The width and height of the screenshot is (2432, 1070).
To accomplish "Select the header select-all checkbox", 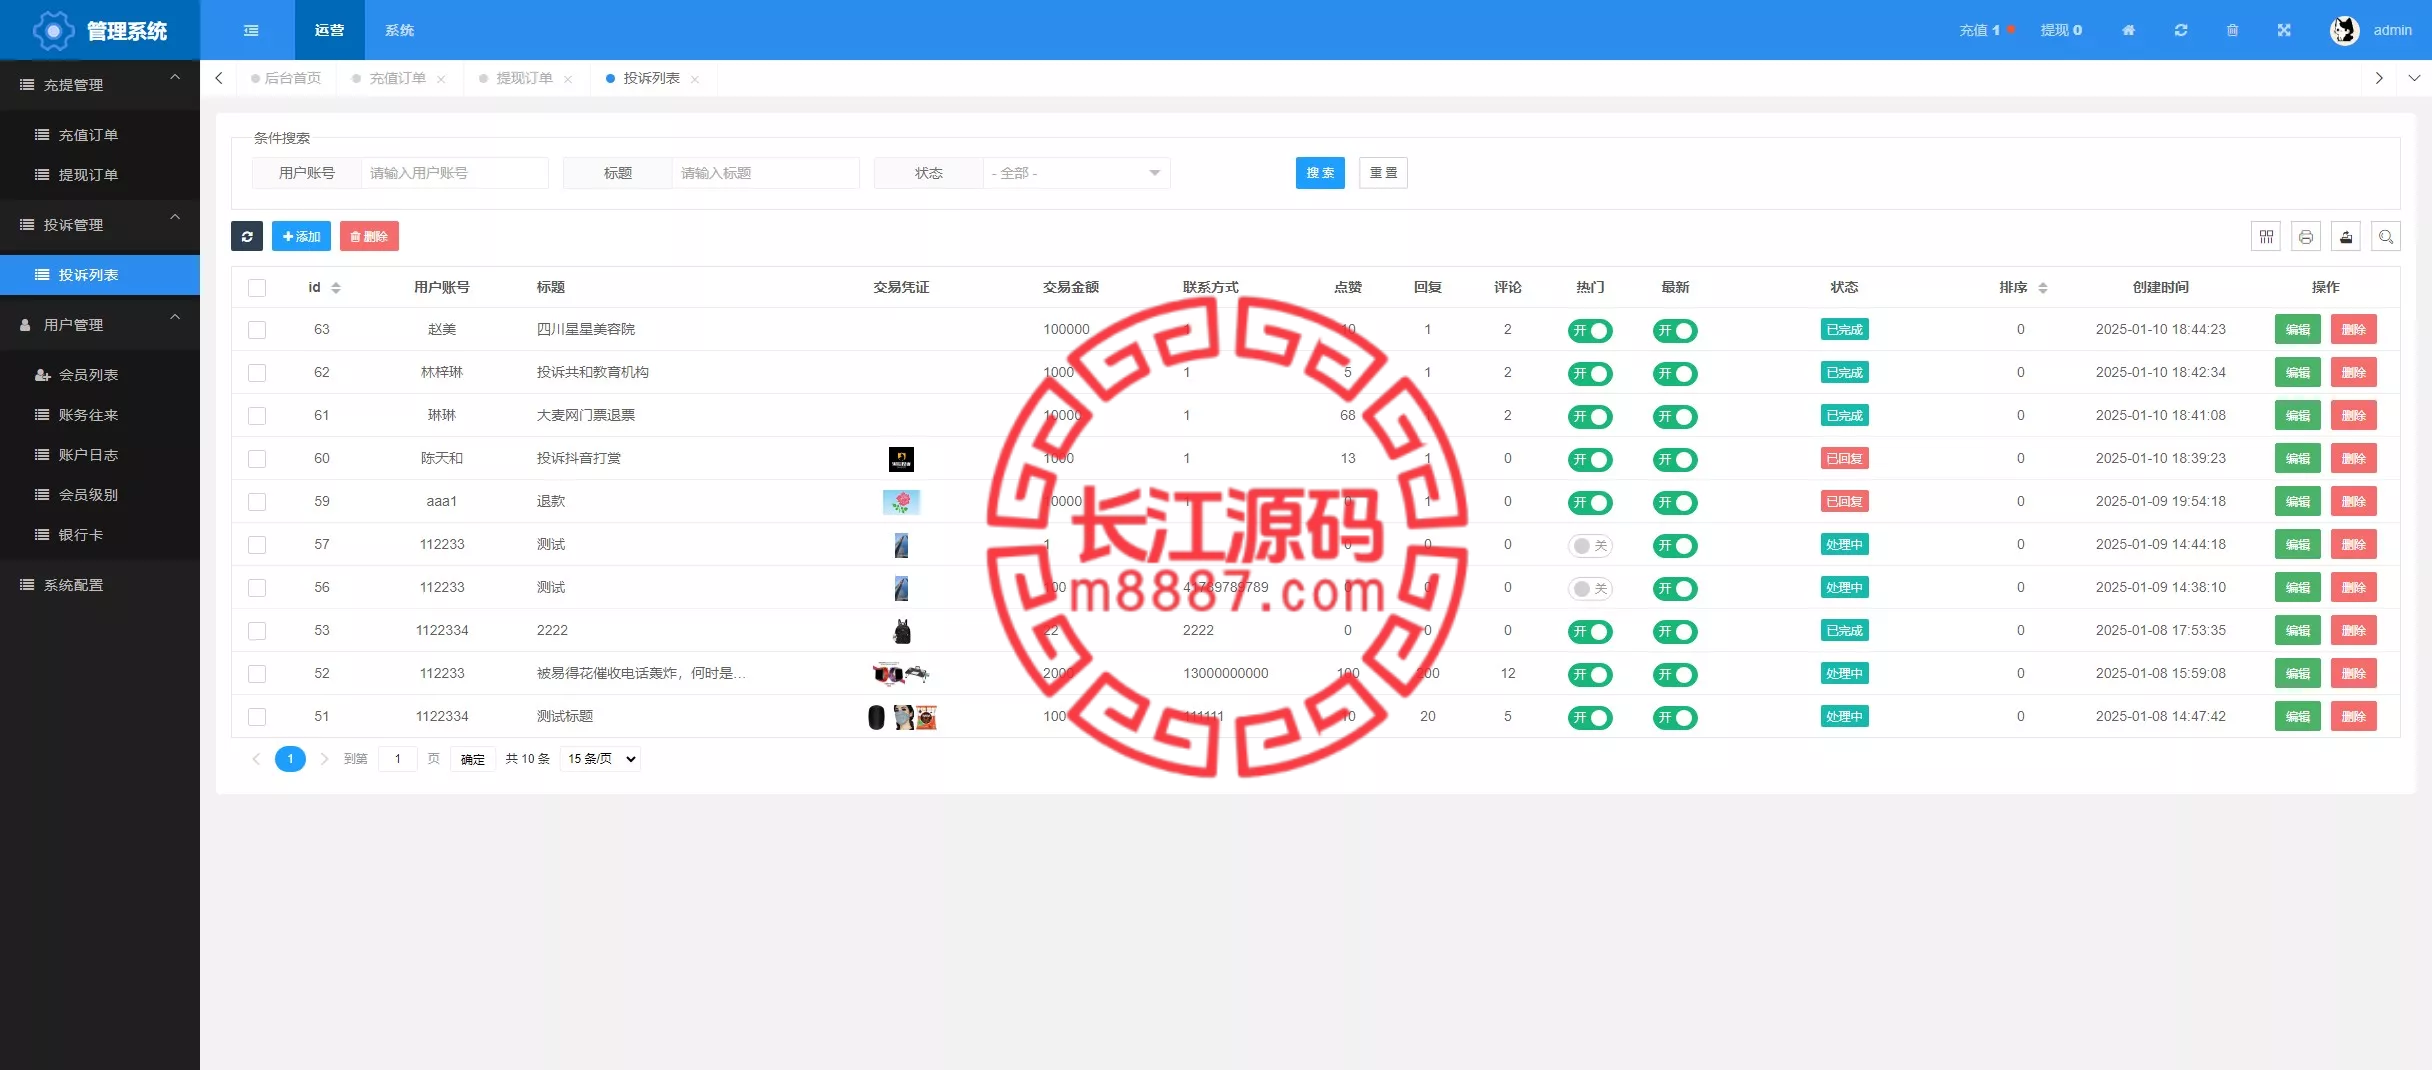I will click(x=257, y=288).
